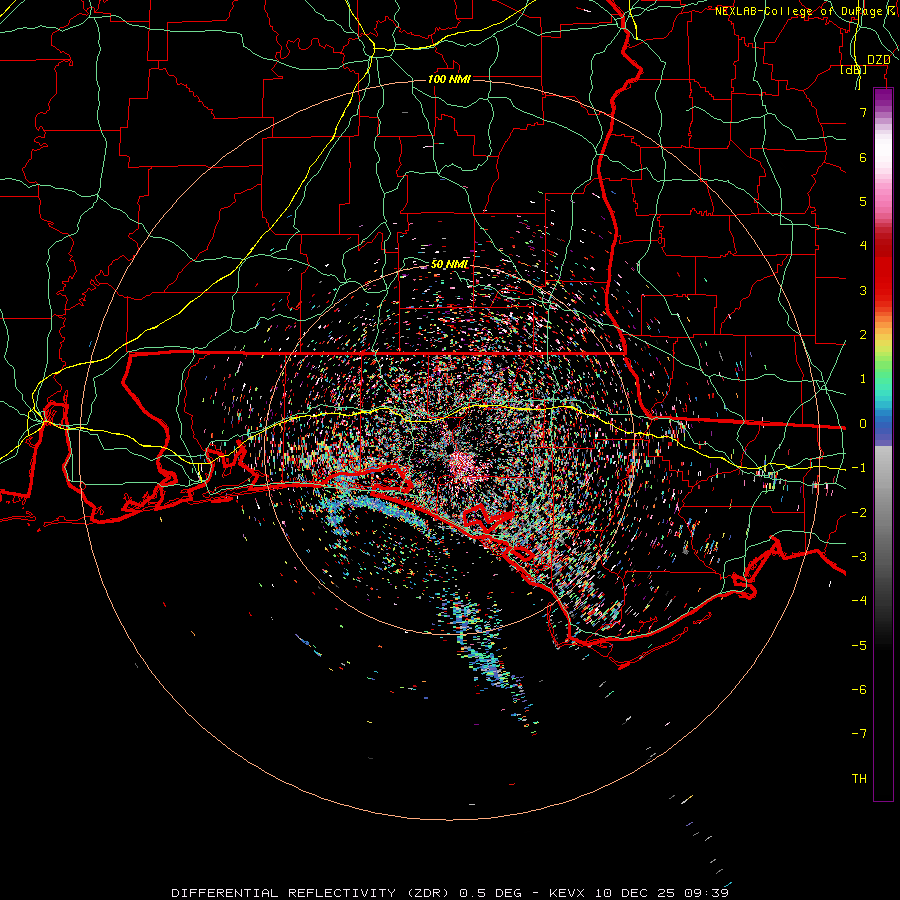Click the -4 value on color scale
Screen dimensions: 900x900
point(859,601)
